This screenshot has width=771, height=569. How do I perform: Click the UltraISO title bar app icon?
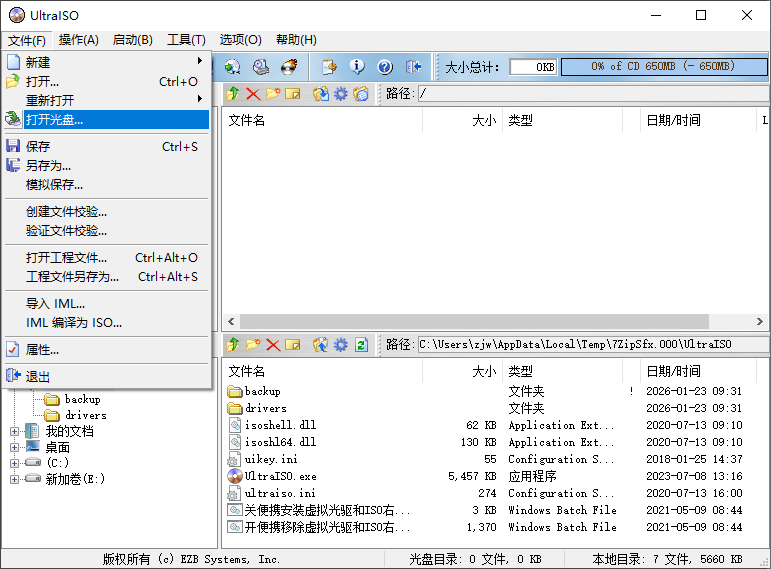pyautogui.click(x=17, y=15)
